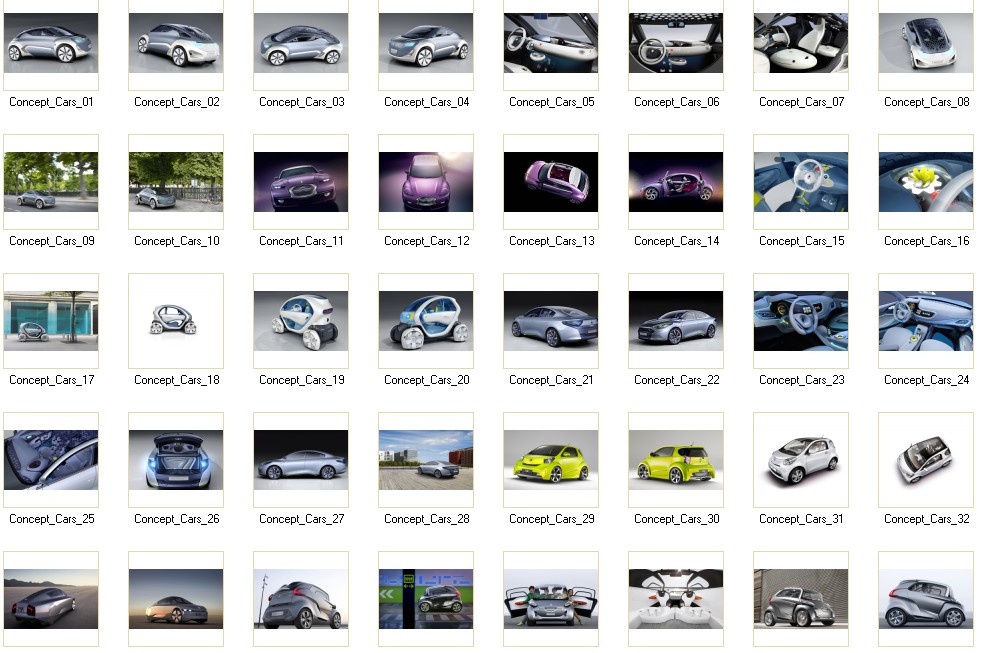Click the Concept_Cars_08 top-view thumbnail
Screen dimensions: 982x653
point(926,43)
